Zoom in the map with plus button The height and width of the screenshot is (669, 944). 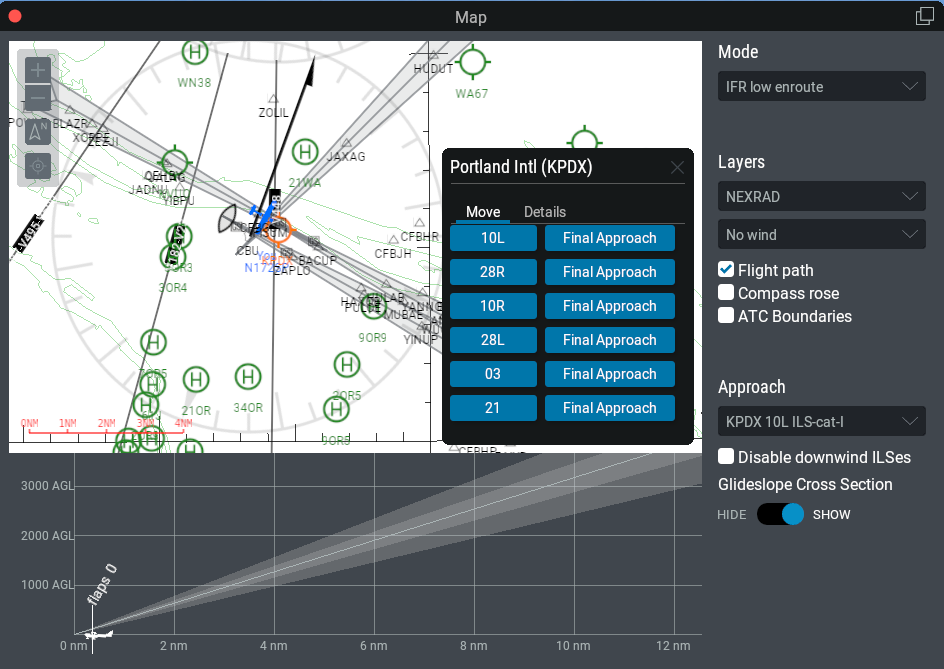pyautogui.click(x=37, y=70)
